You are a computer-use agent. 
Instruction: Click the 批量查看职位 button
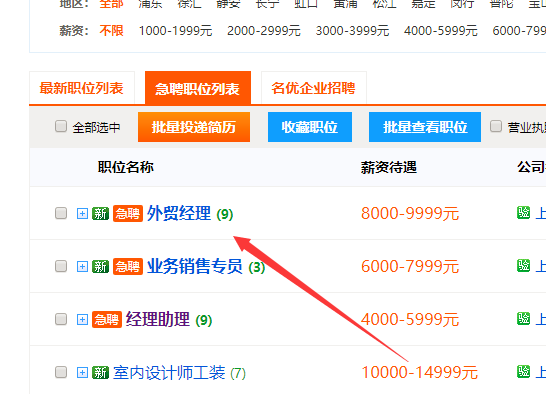[425, 127]
